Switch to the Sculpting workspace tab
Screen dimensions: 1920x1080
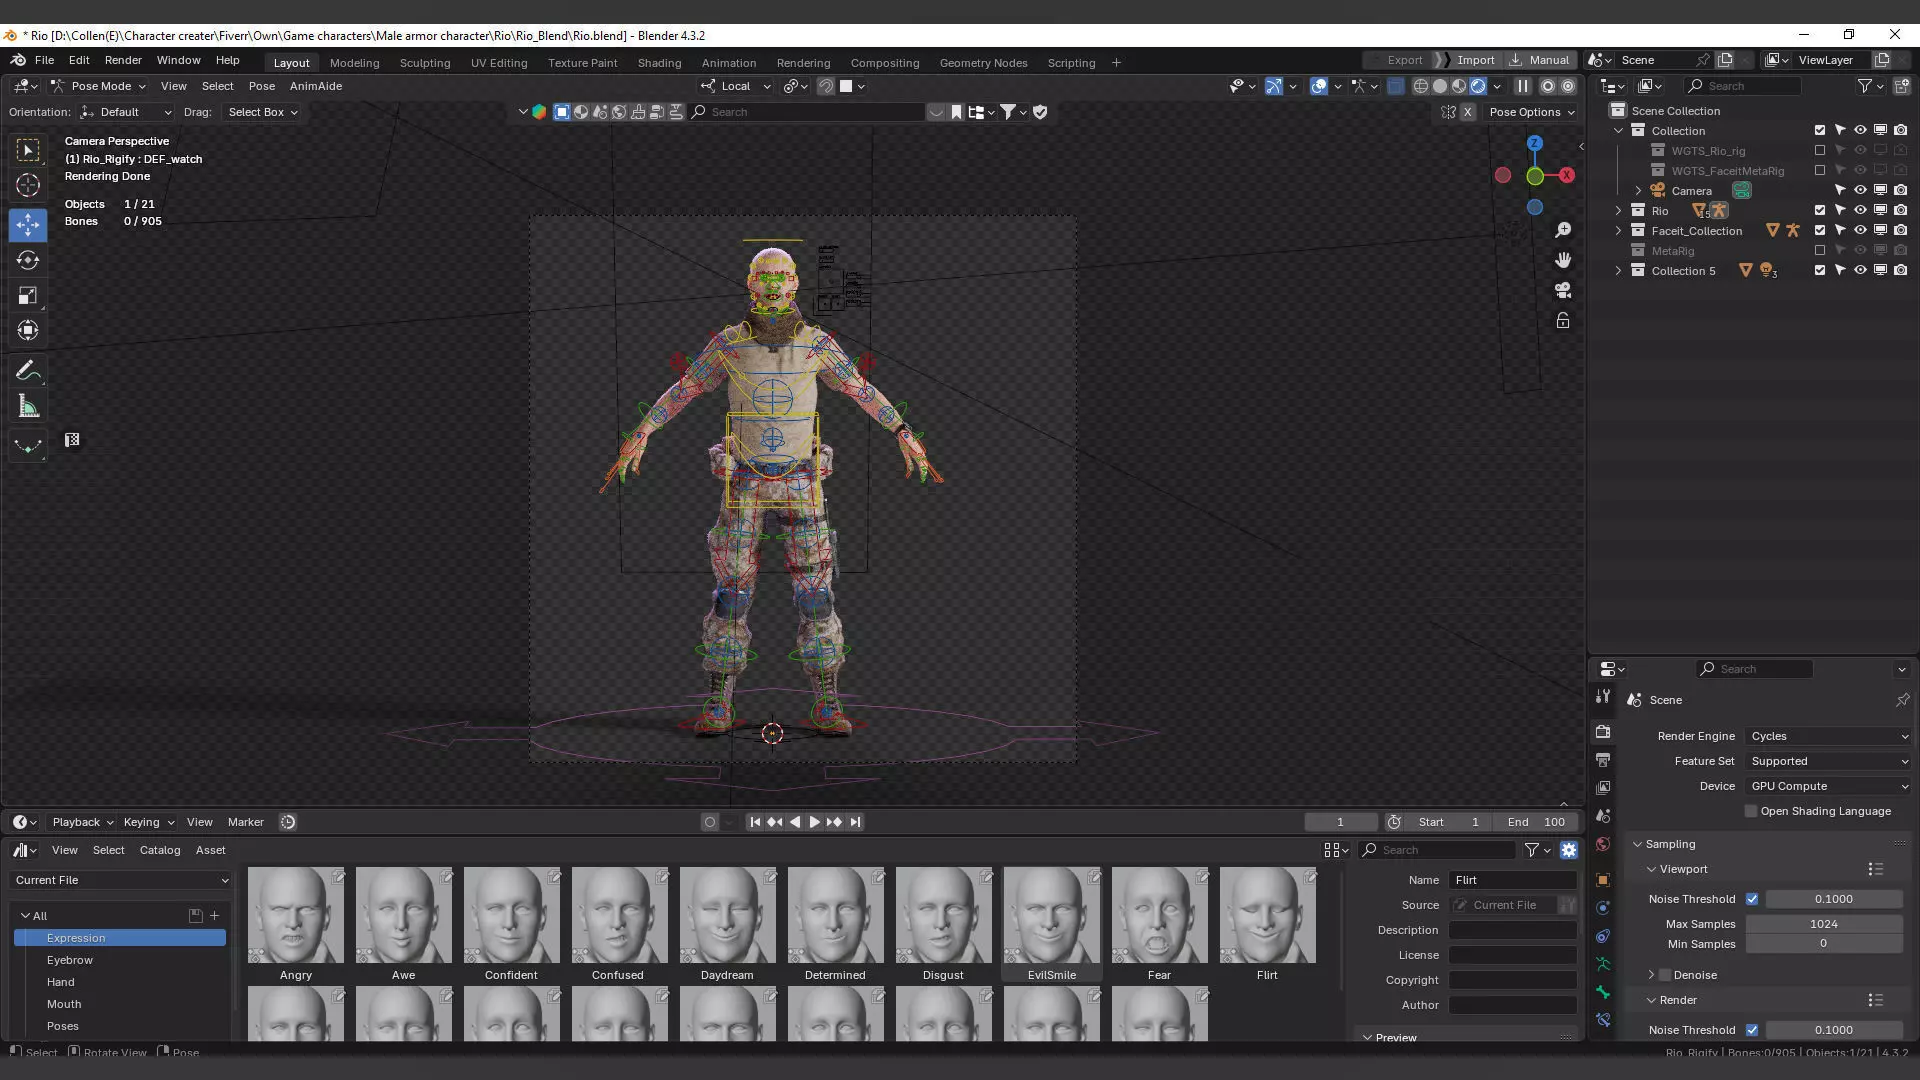[x=425, y=63]
